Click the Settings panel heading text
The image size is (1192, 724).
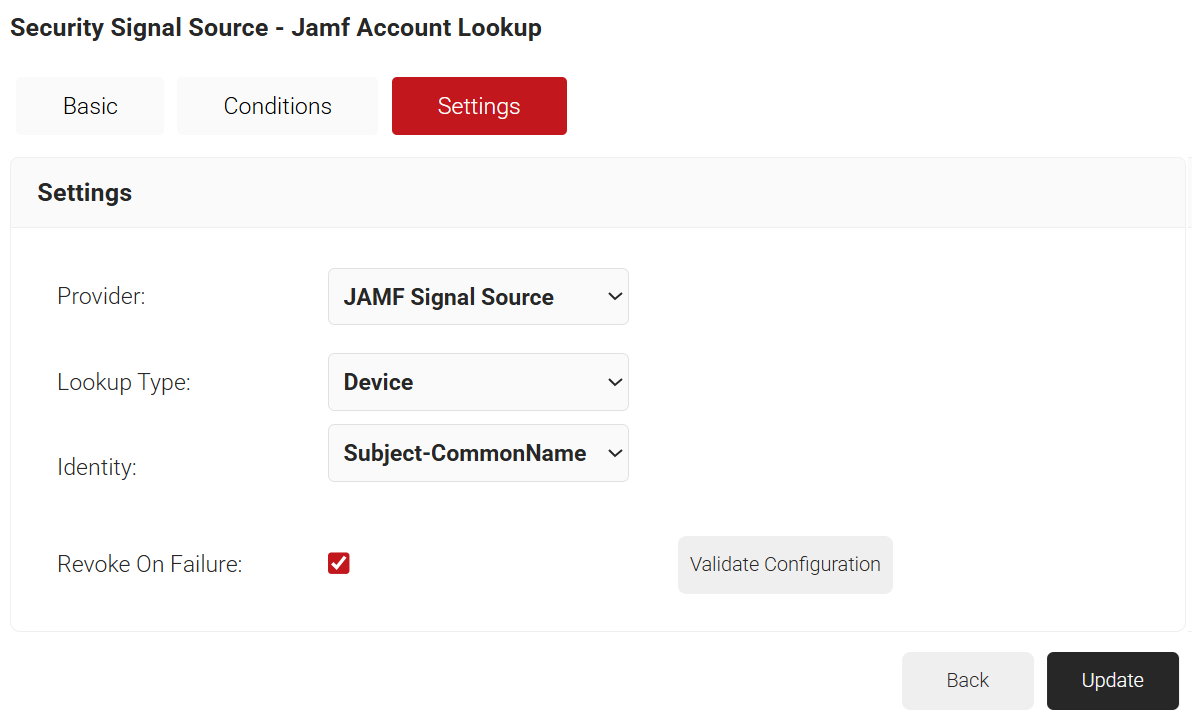(x=85, y=192)
